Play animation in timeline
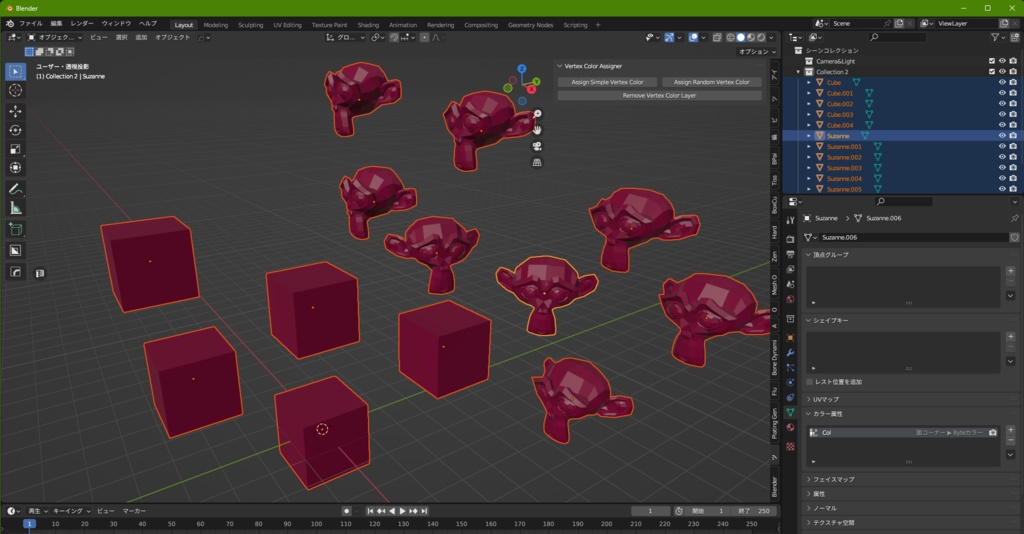This screenshot has height=534, width=1024. tap(402, 511)
